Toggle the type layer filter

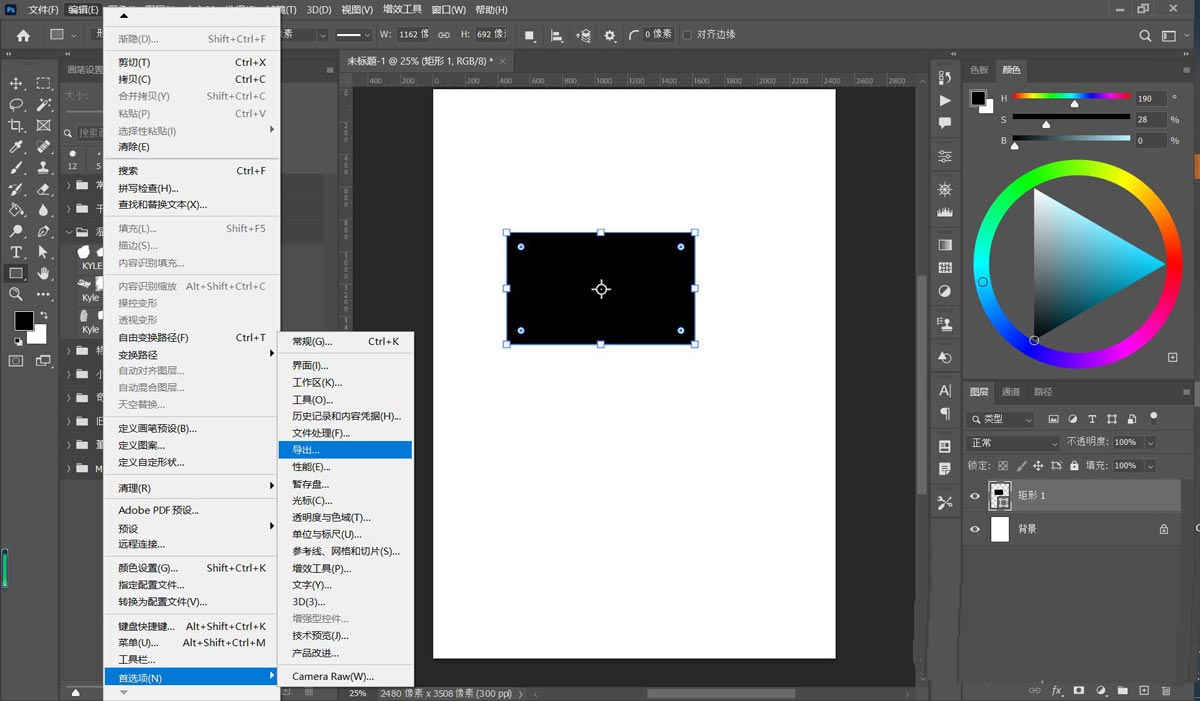coord(1092,419)
